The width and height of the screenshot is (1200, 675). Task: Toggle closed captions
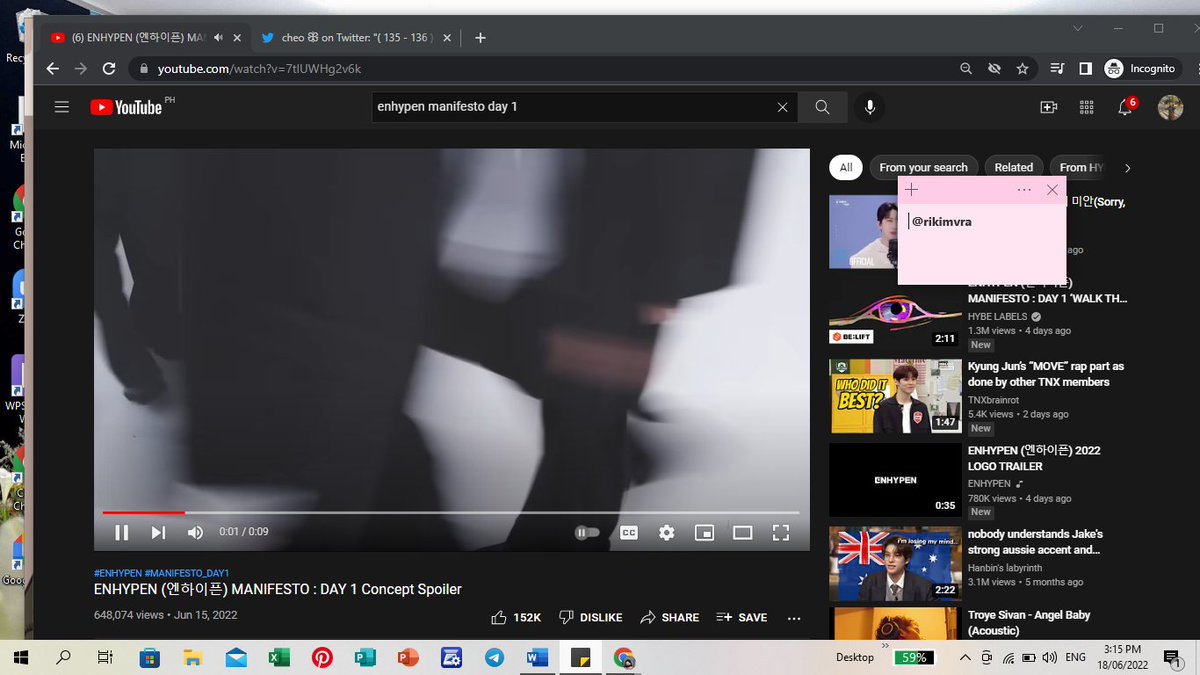tap(629, 533)
